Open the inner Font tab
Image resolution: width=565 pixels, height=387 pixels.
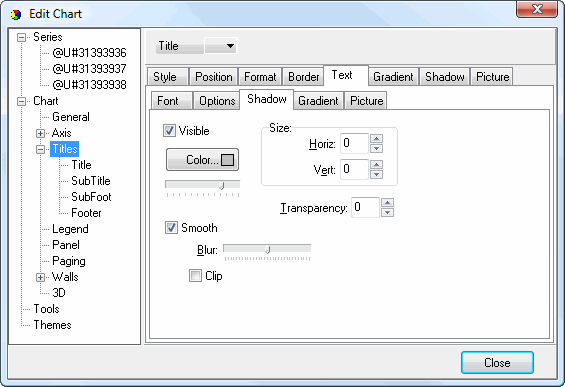pos(168,101)
